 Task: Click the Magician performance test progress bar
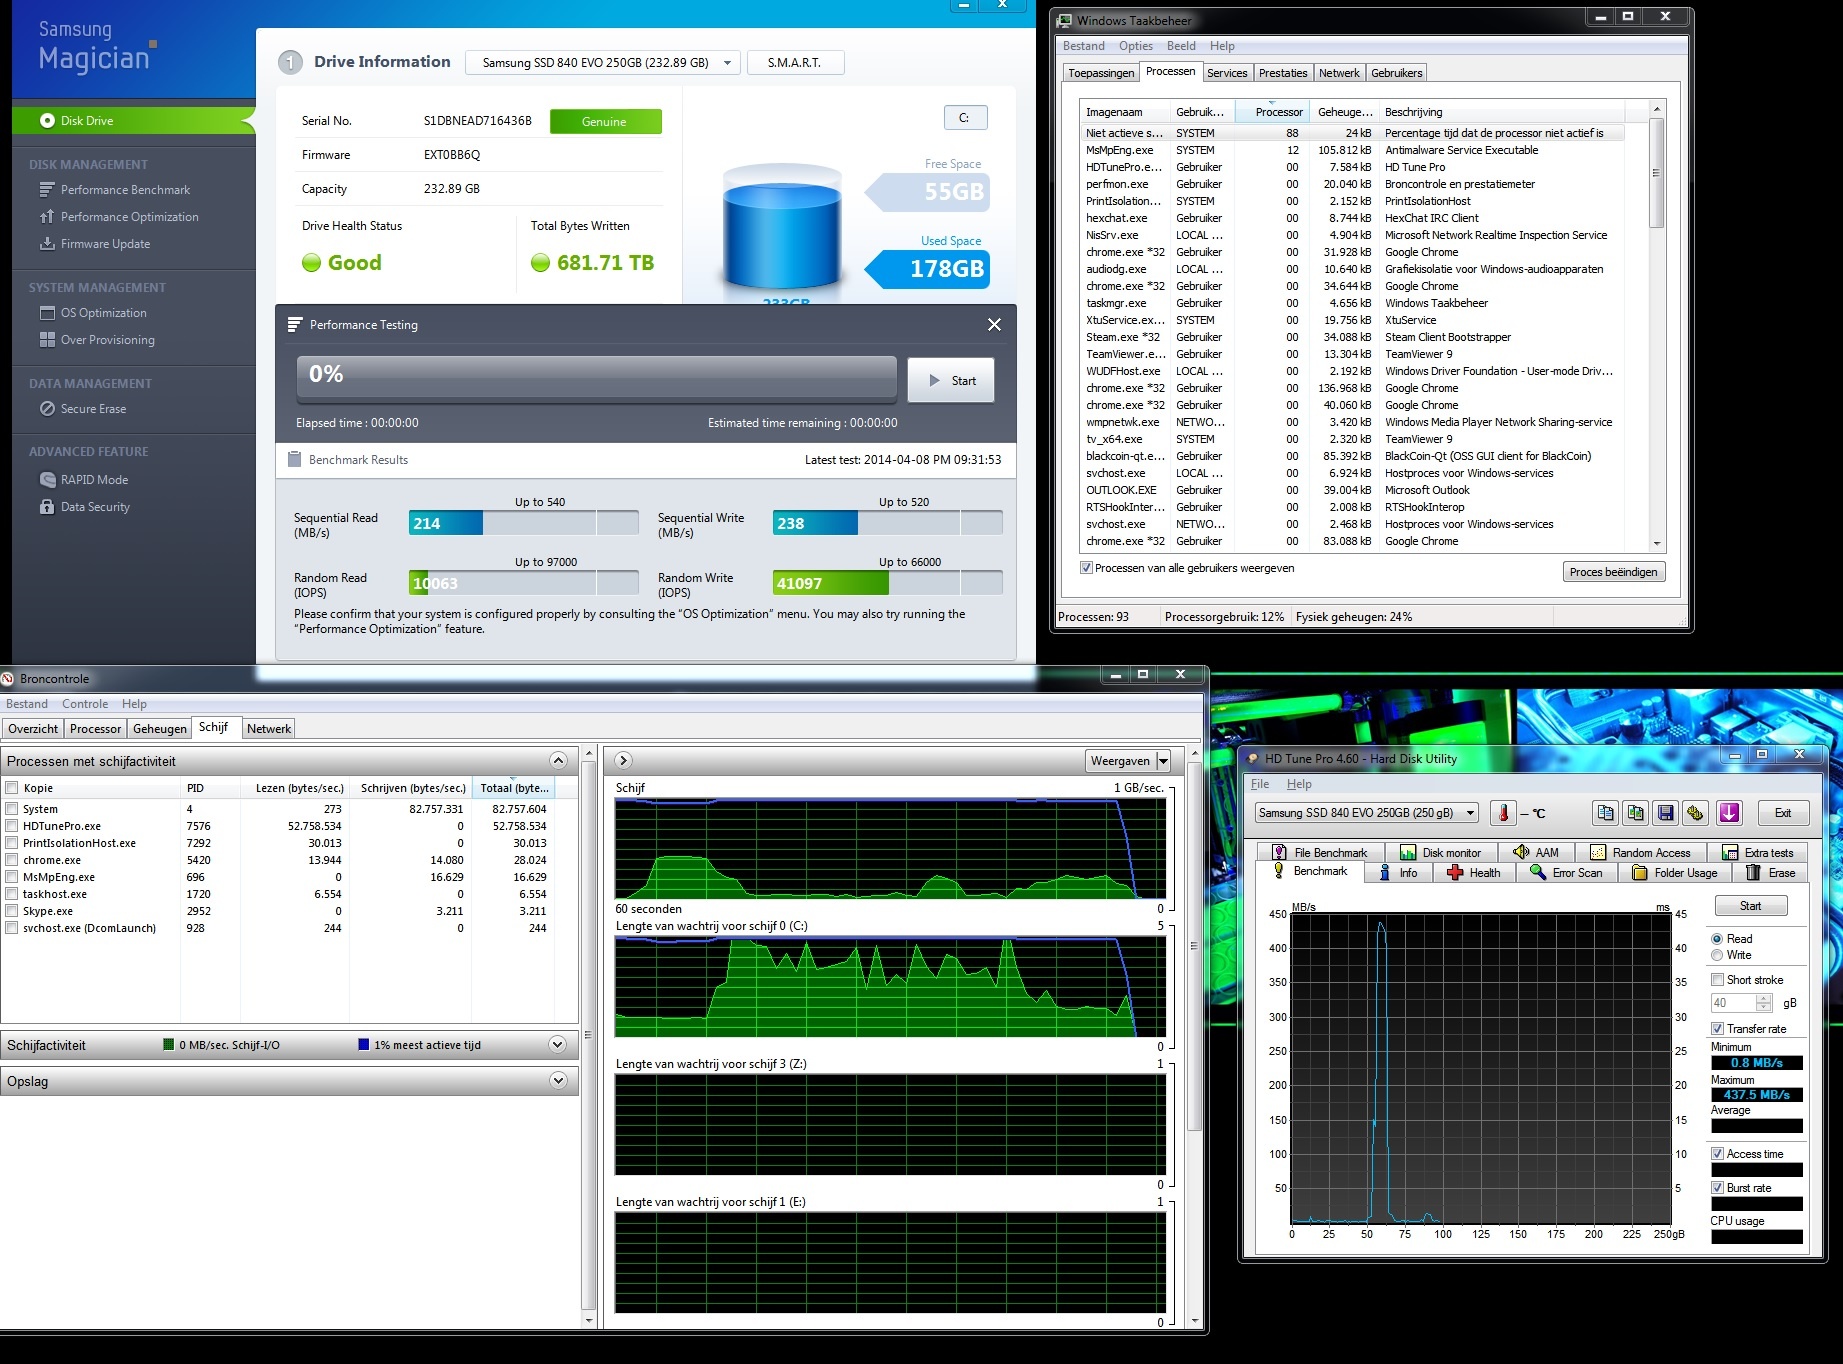coord(596,380)
